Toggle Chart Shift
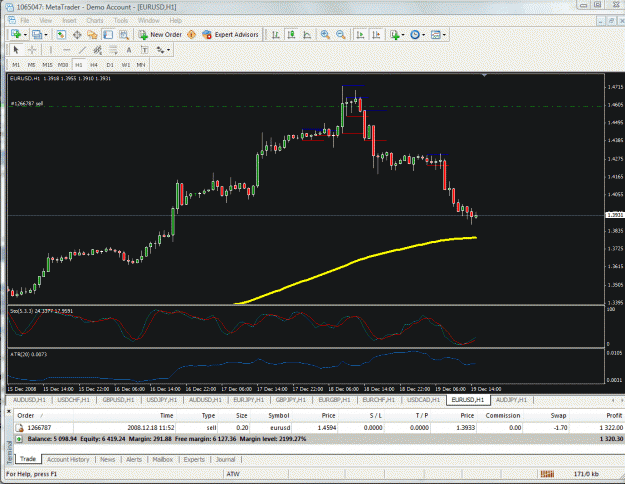 pos(376,35)
